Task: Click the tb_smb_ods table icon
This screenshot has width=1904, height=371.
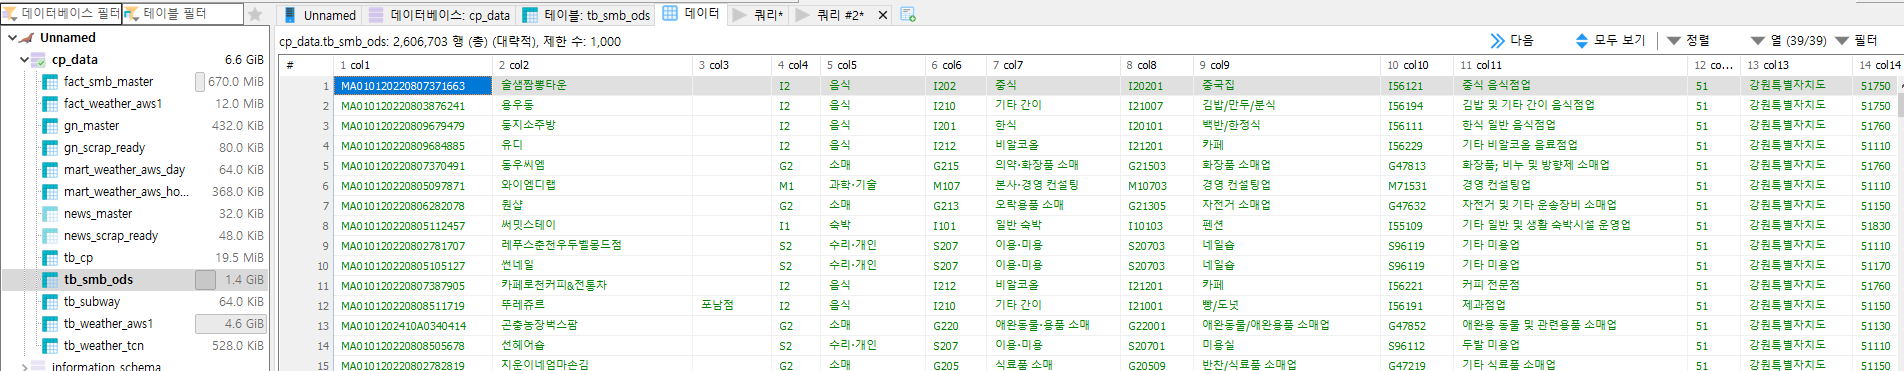Action: (x=50, y=280)
